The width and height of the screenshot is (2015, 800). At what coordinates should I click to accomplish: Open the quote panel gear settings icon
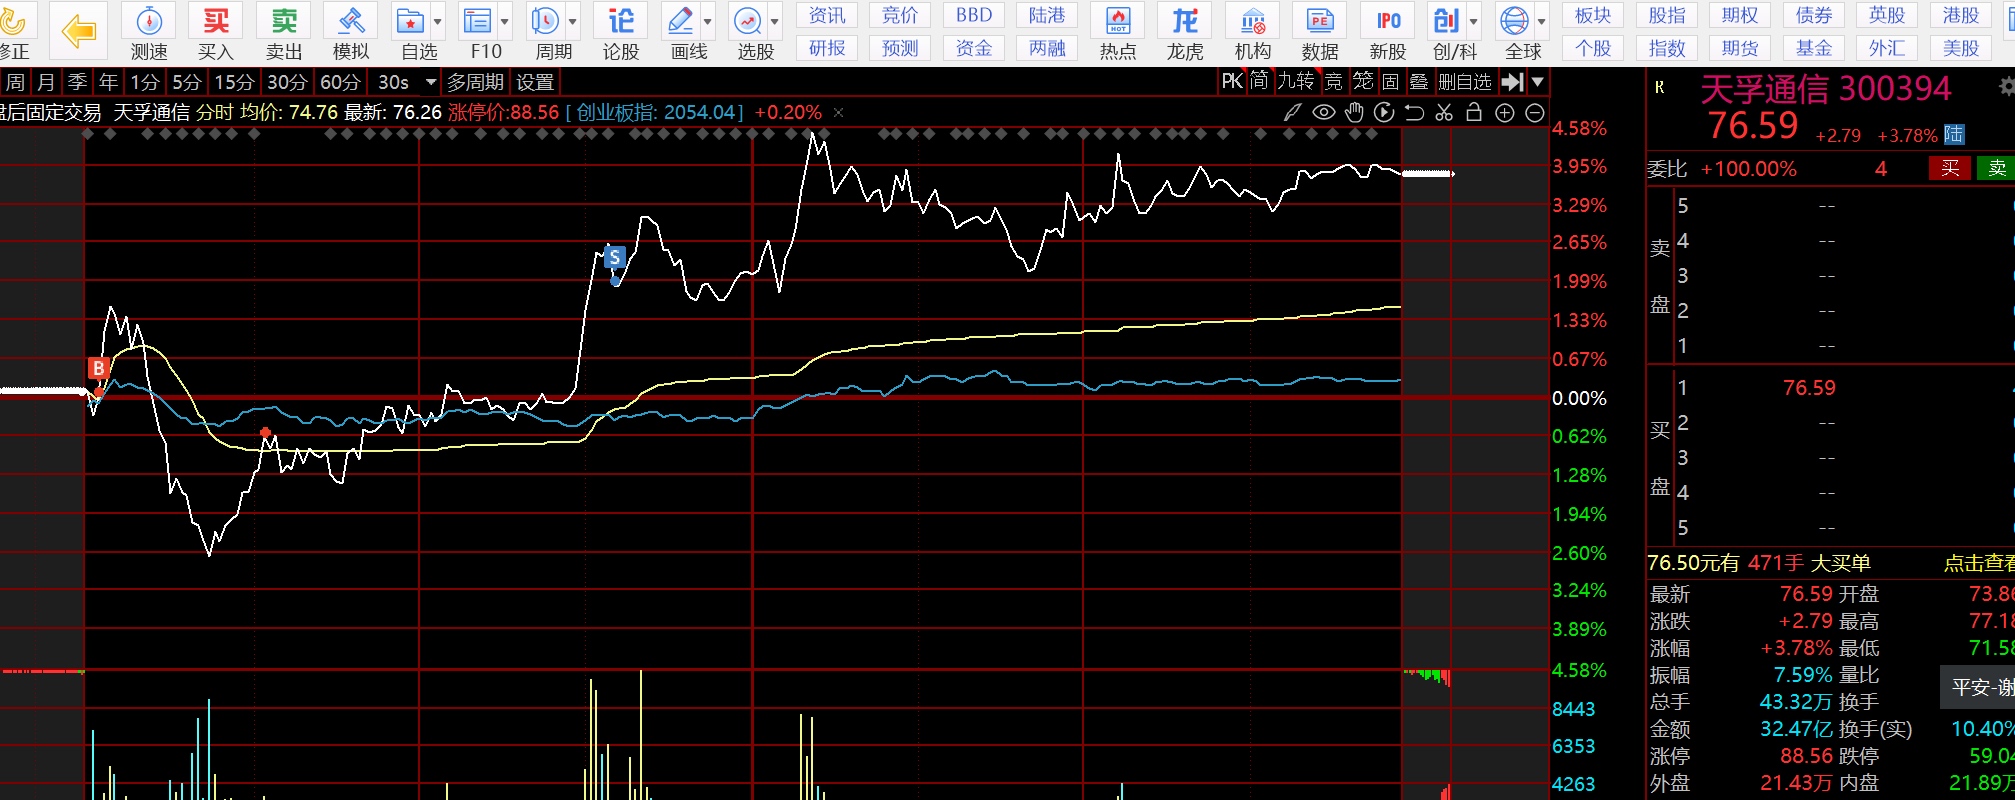[2006, 87]
